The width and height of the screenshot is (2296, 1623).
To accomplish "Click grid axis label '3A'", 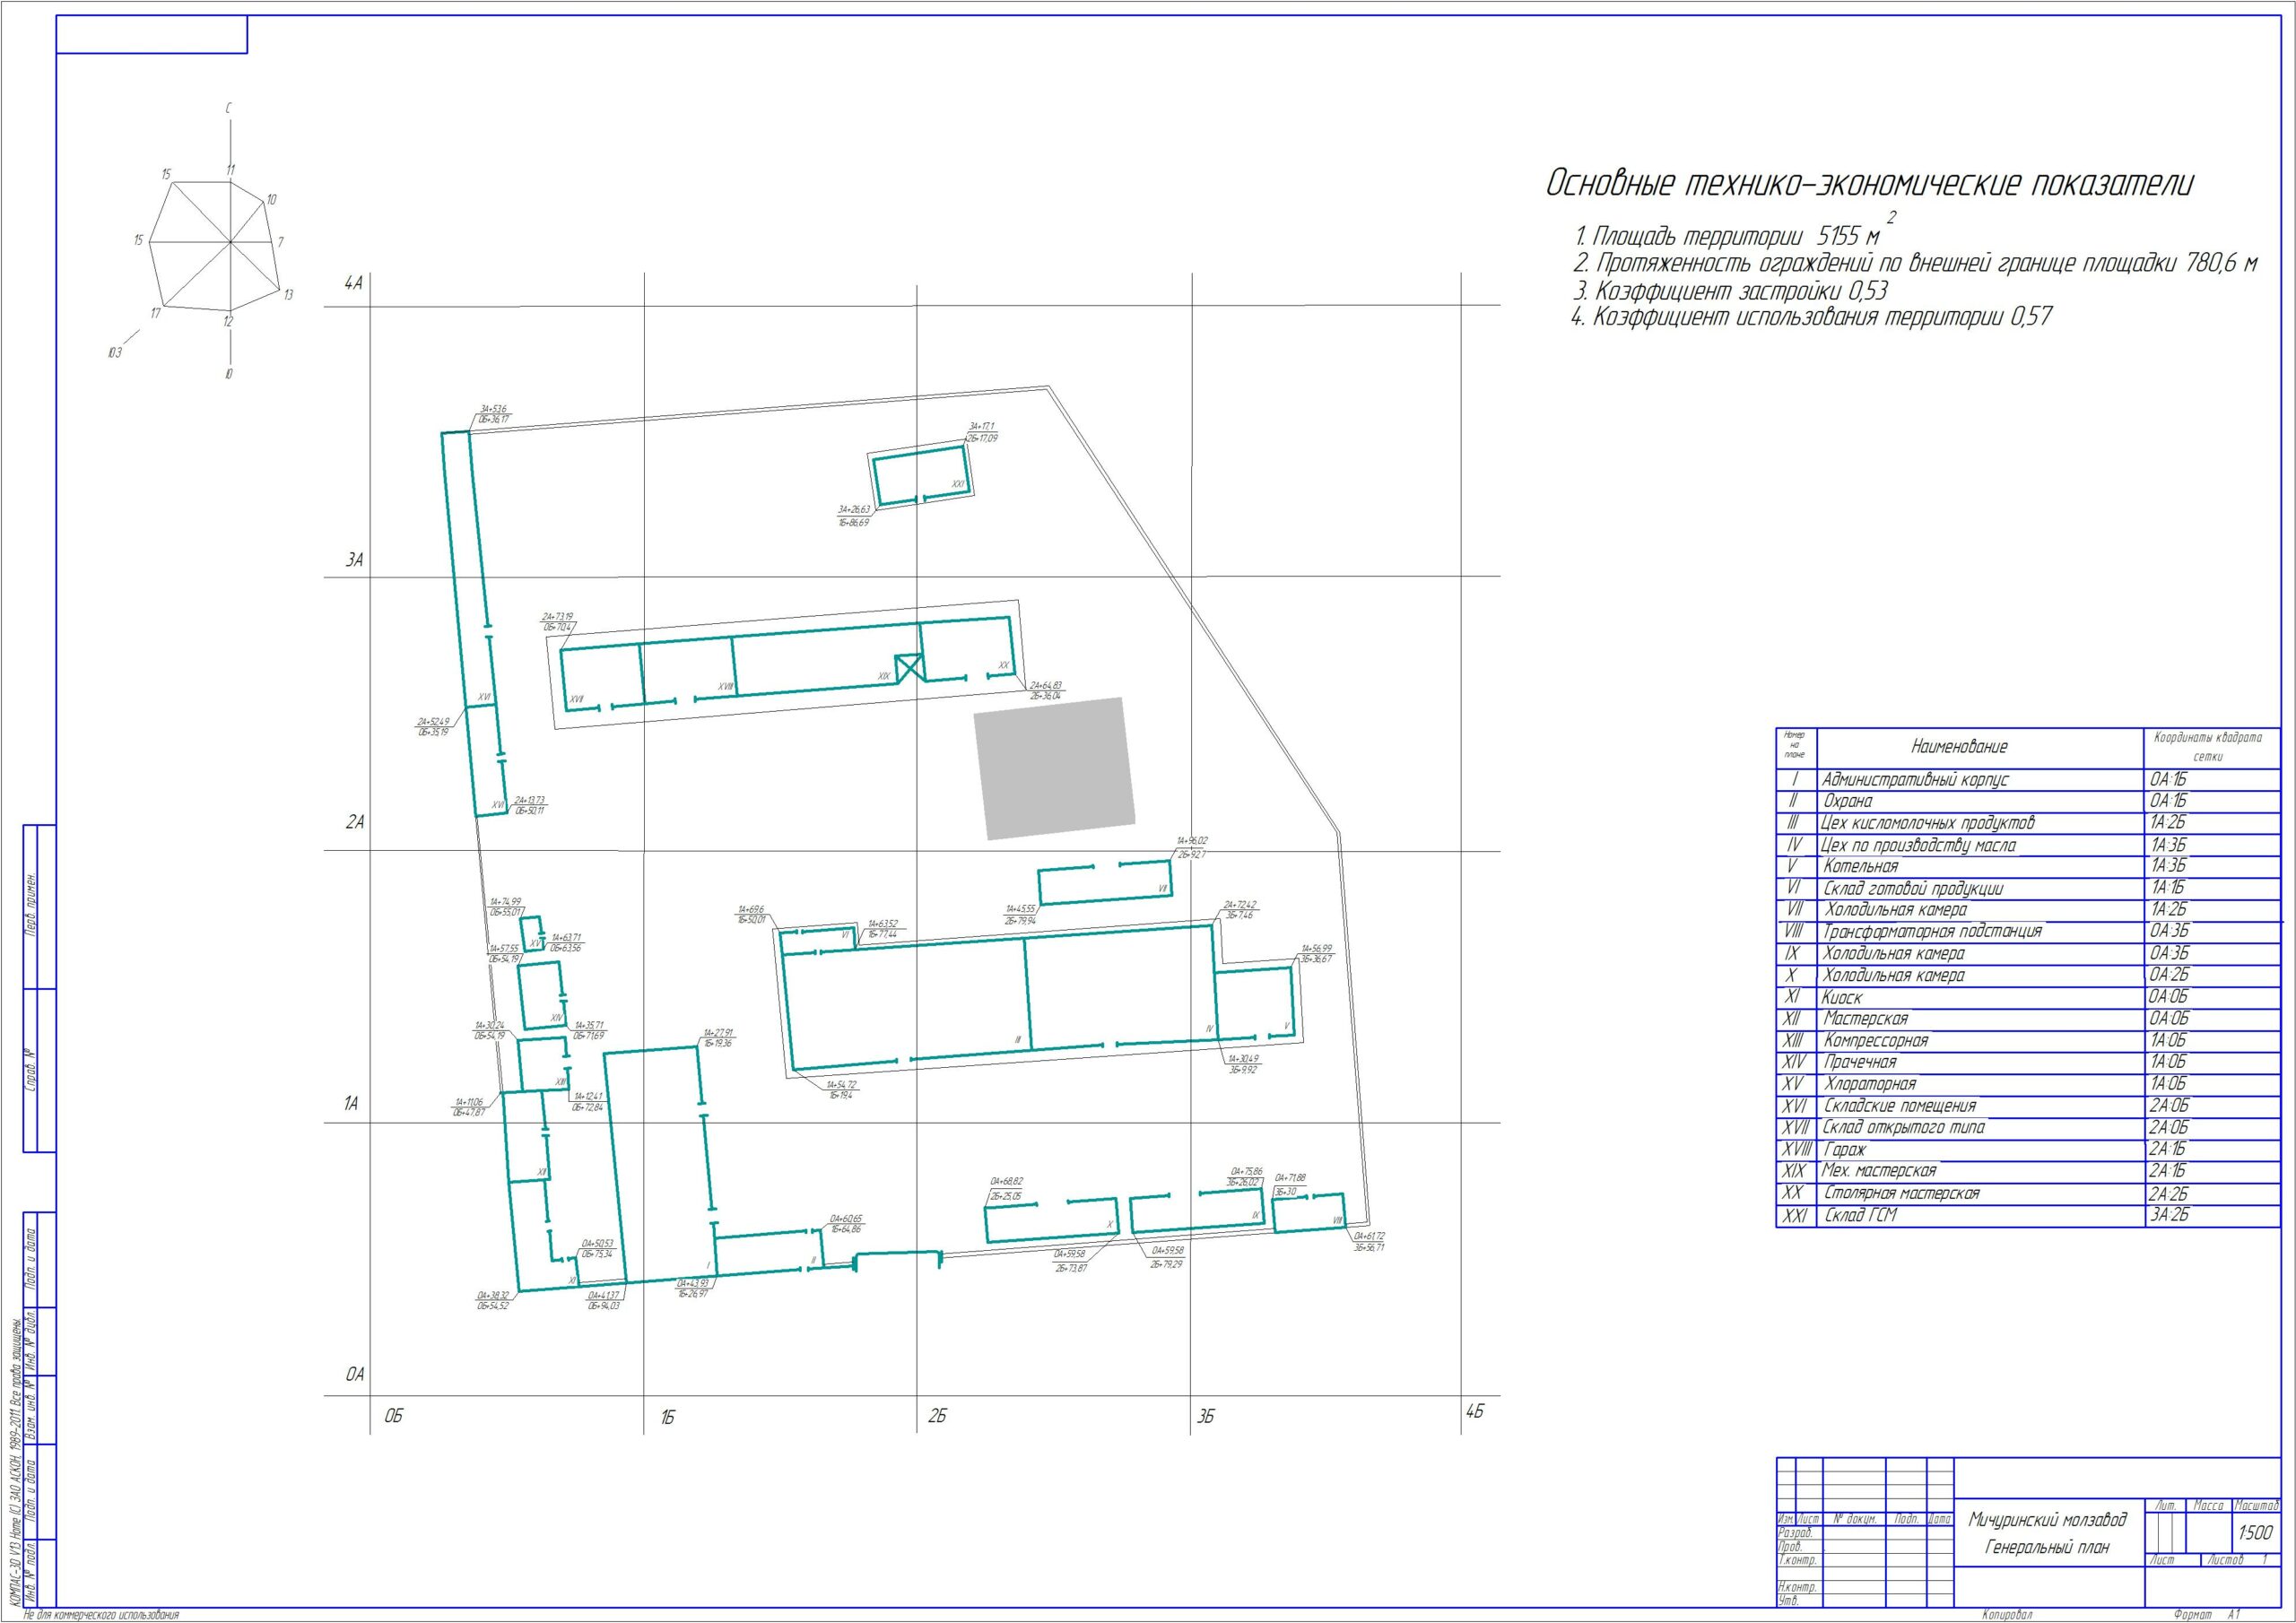I will [x=355, y=561].
